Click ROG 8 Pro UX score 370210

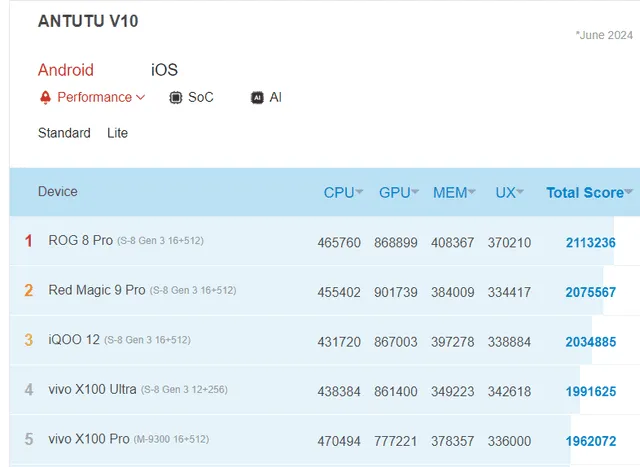pos(509,242)
